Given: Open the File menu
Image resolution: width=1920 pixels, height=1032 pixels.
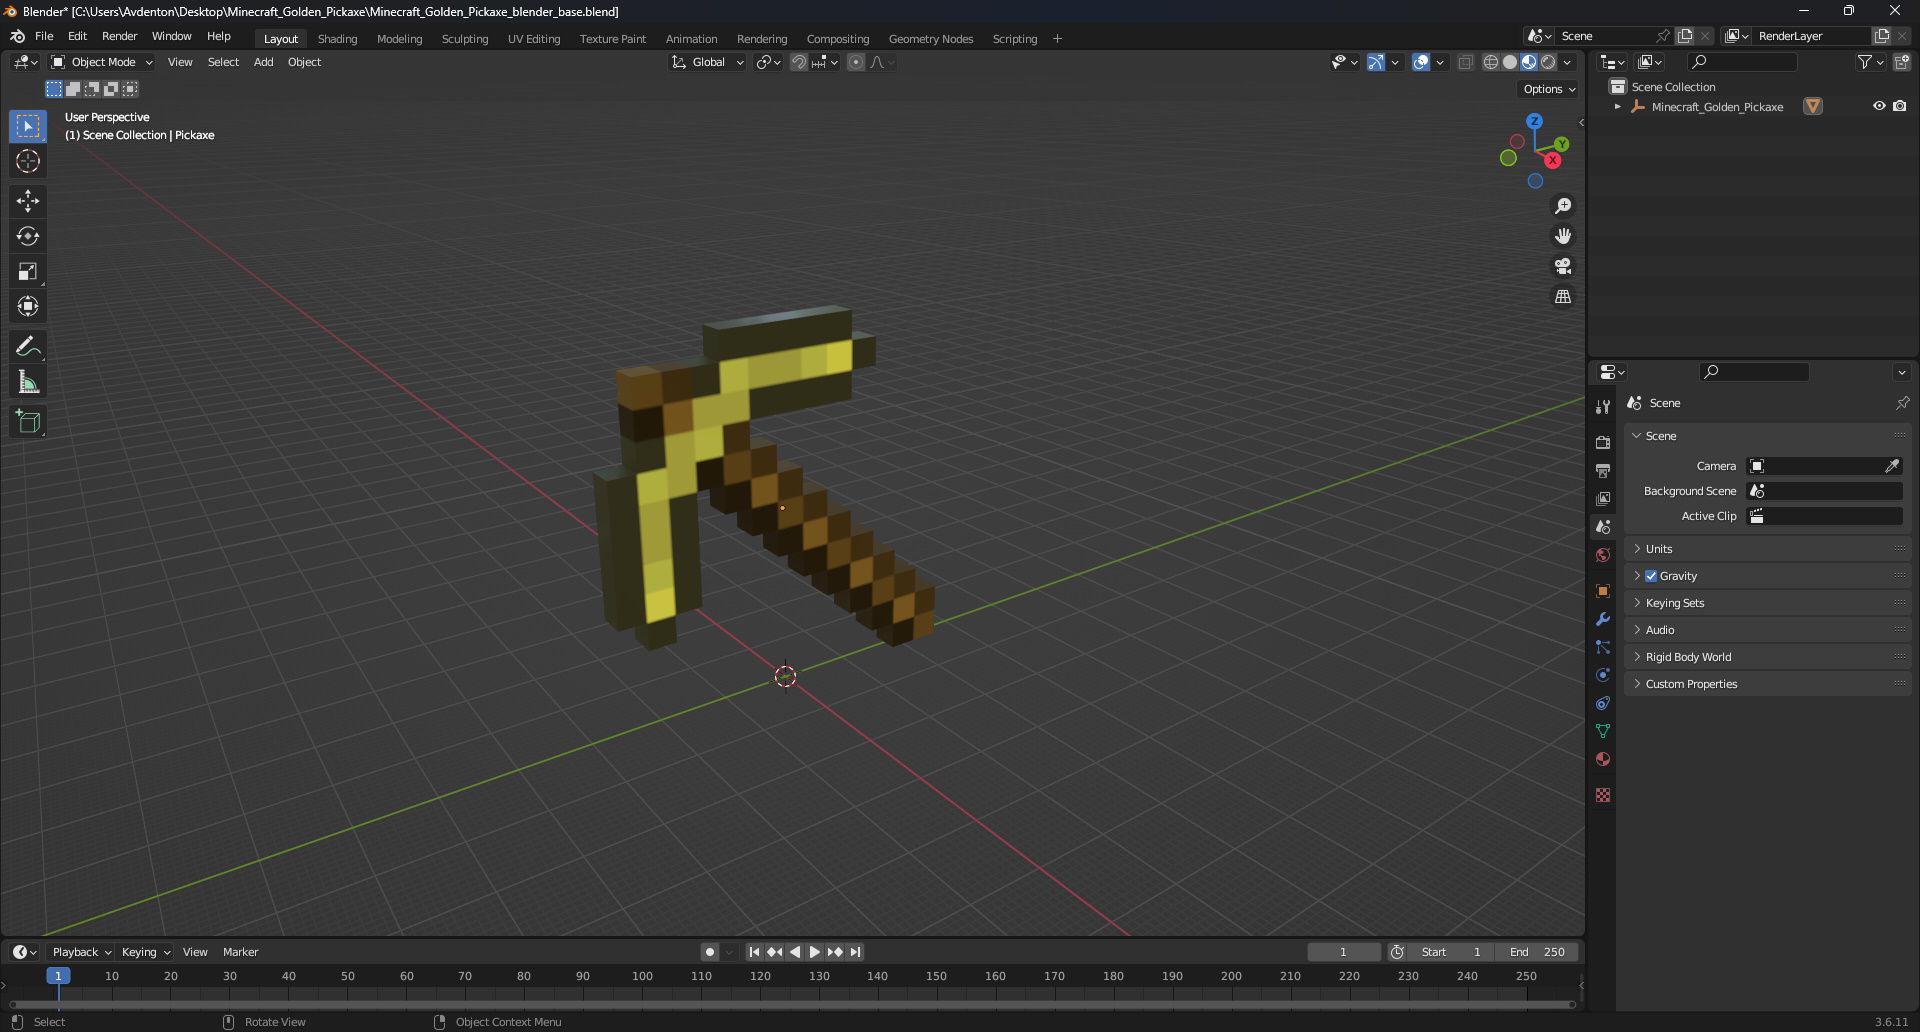Looking at the screenshot, I should tap(44, 36).
